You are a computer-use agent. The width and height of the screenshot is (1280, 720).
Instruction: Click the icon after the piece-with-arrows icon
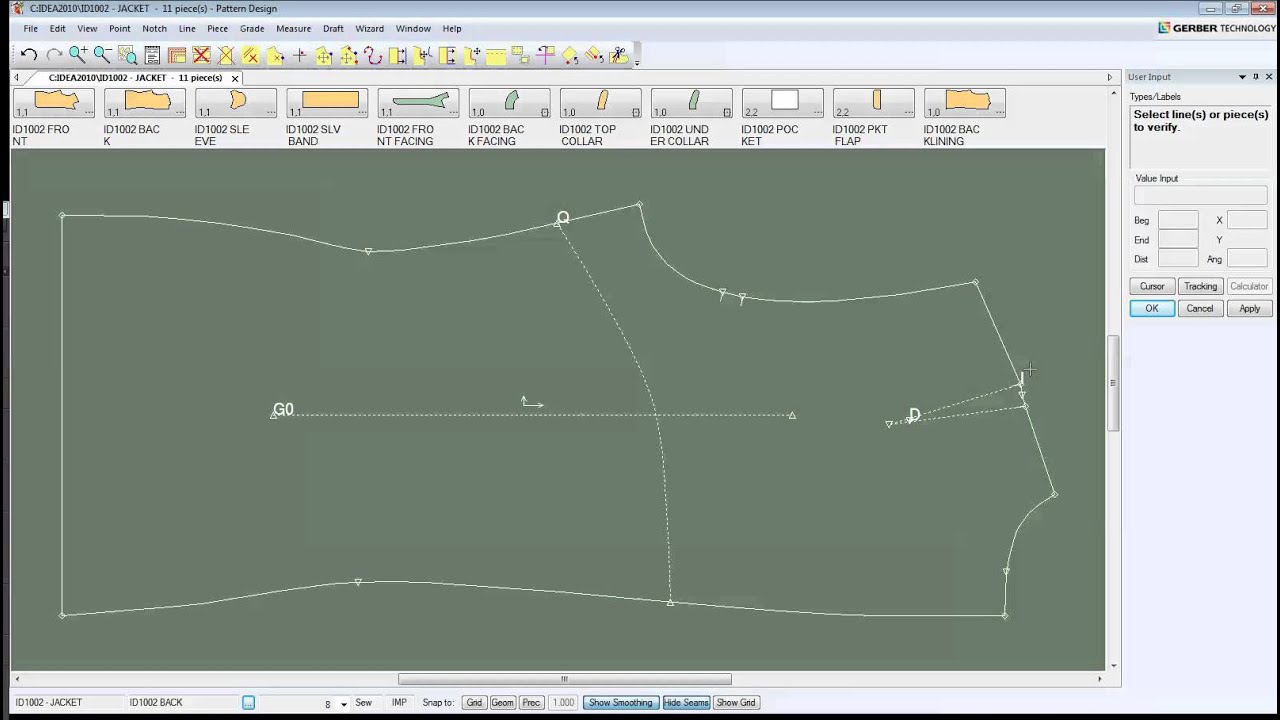coord(423,55)
